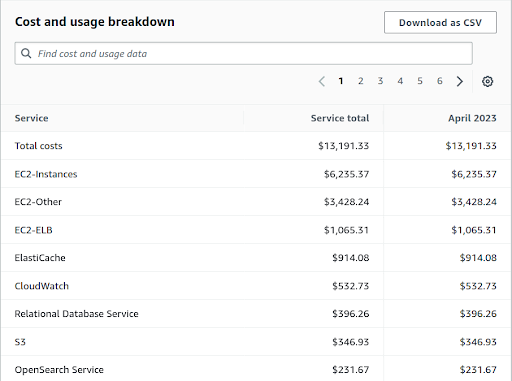Select the OpenSearch Service row label
Screen dimensions: 512x381
click(59, 370)
